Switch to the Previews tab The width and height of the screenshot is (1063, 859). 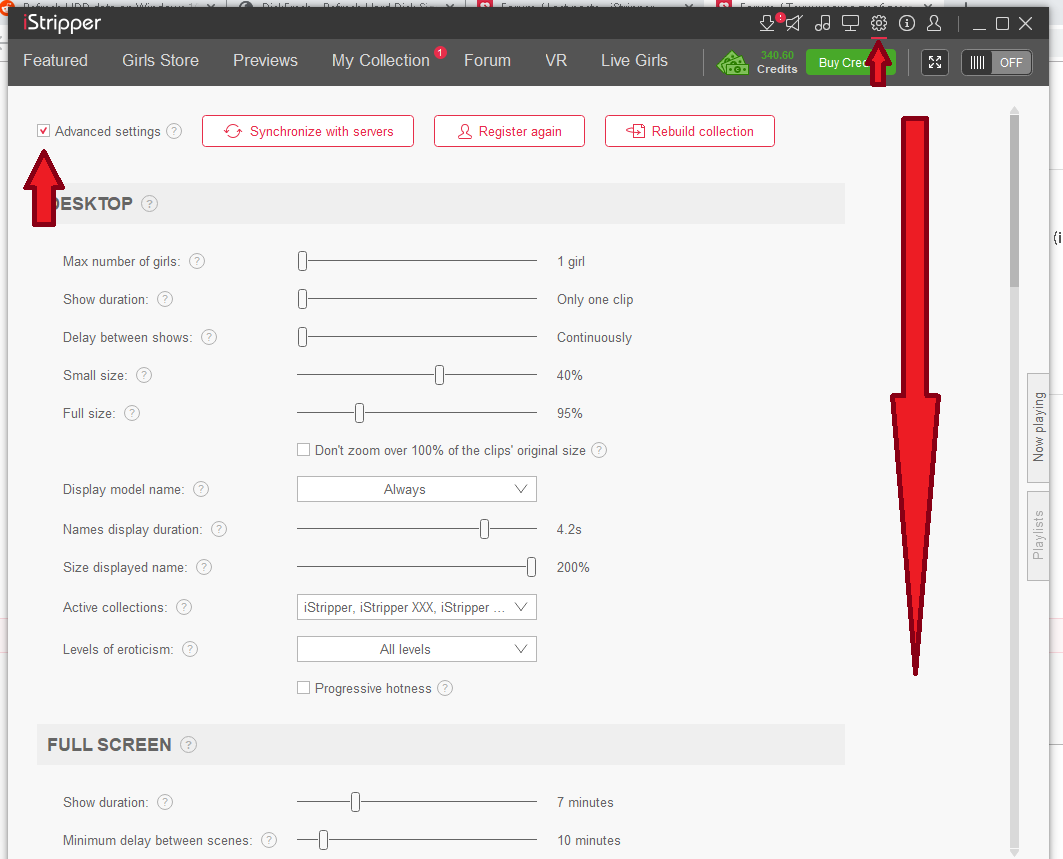point(266,60)
